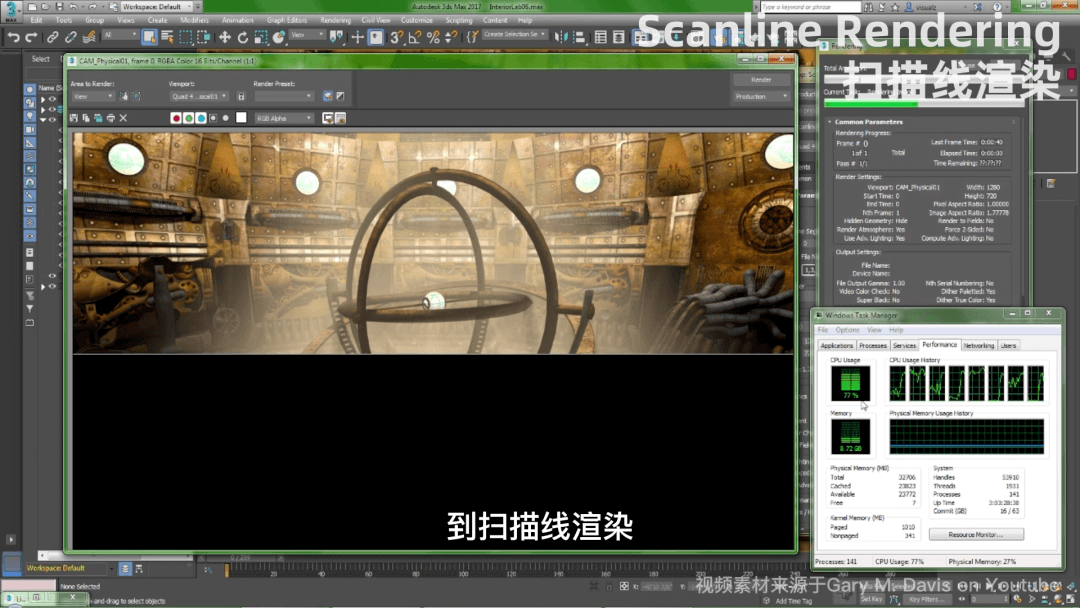Image resolution: width=1080 pixels, height=608 pixels.
Task: Open the Rendering menu
Action: point(335,21)
